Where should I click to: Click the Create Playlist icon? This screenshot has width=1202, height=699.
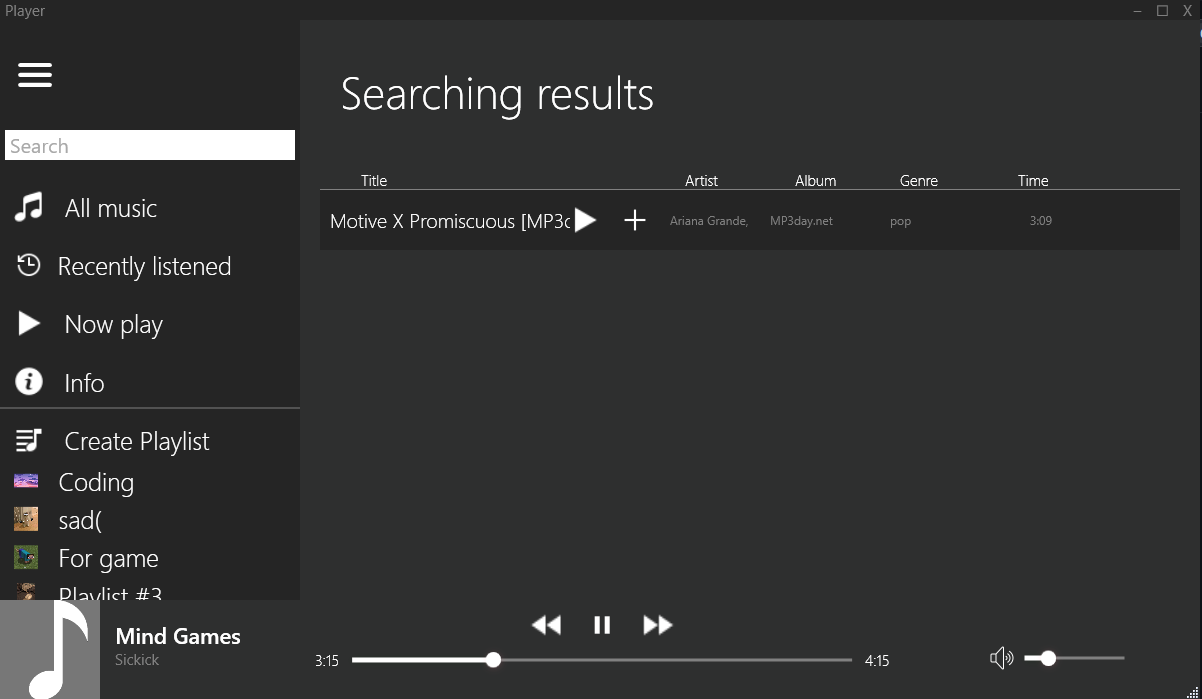pyautogui.click(x=29, y=440)
